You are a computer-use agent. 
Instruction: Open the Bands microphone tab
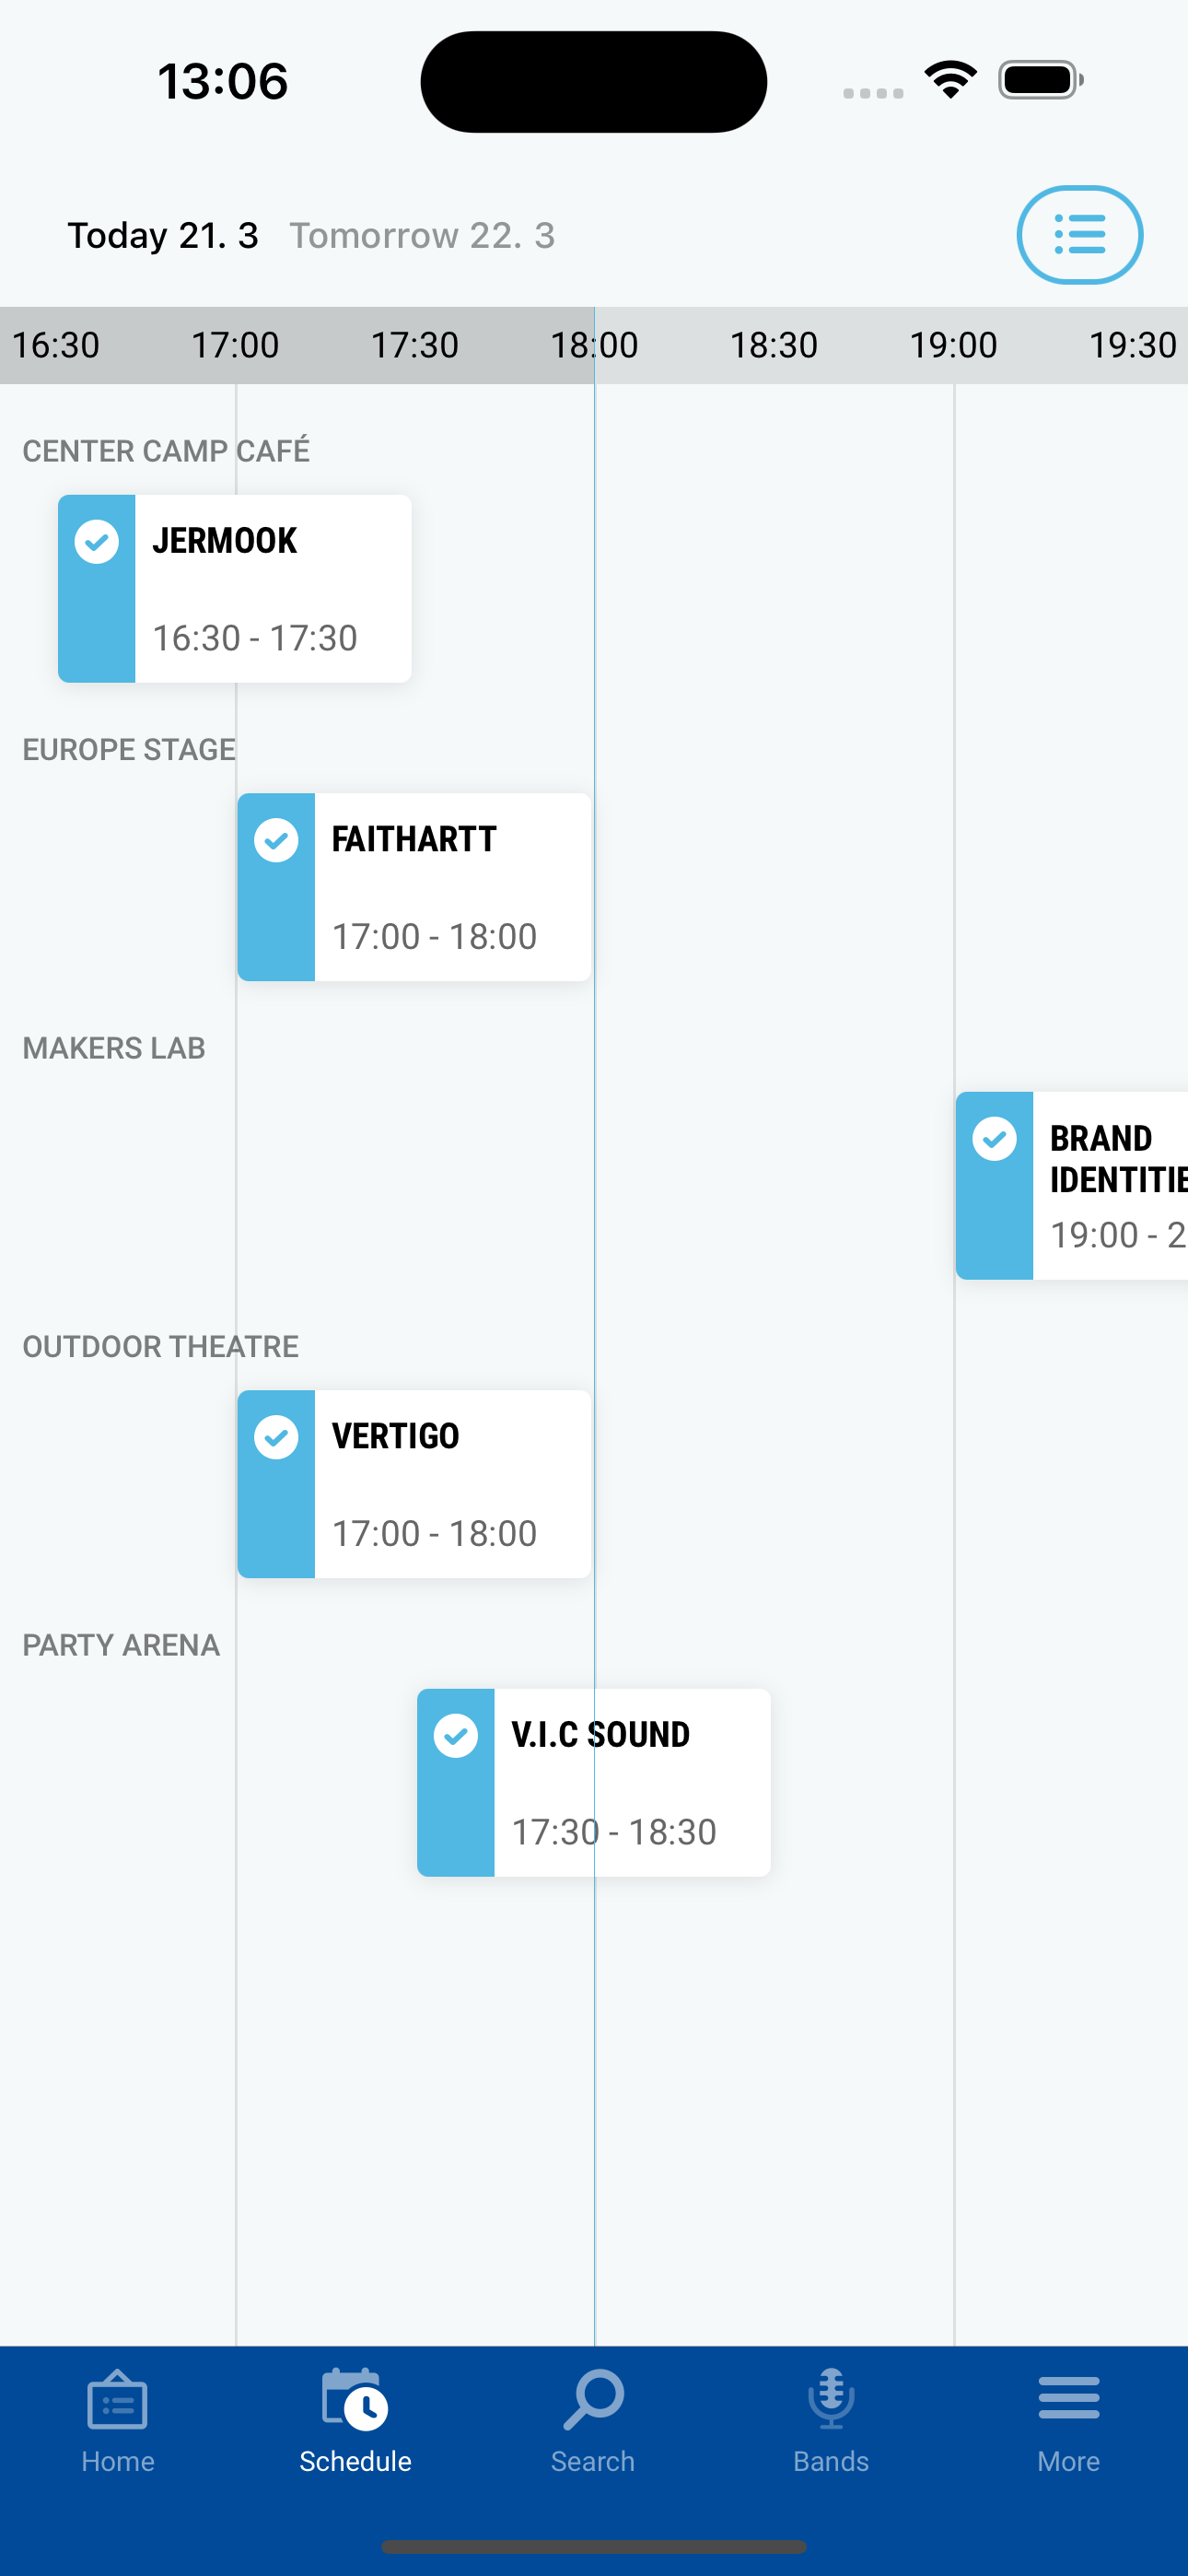pos(830,2399)
